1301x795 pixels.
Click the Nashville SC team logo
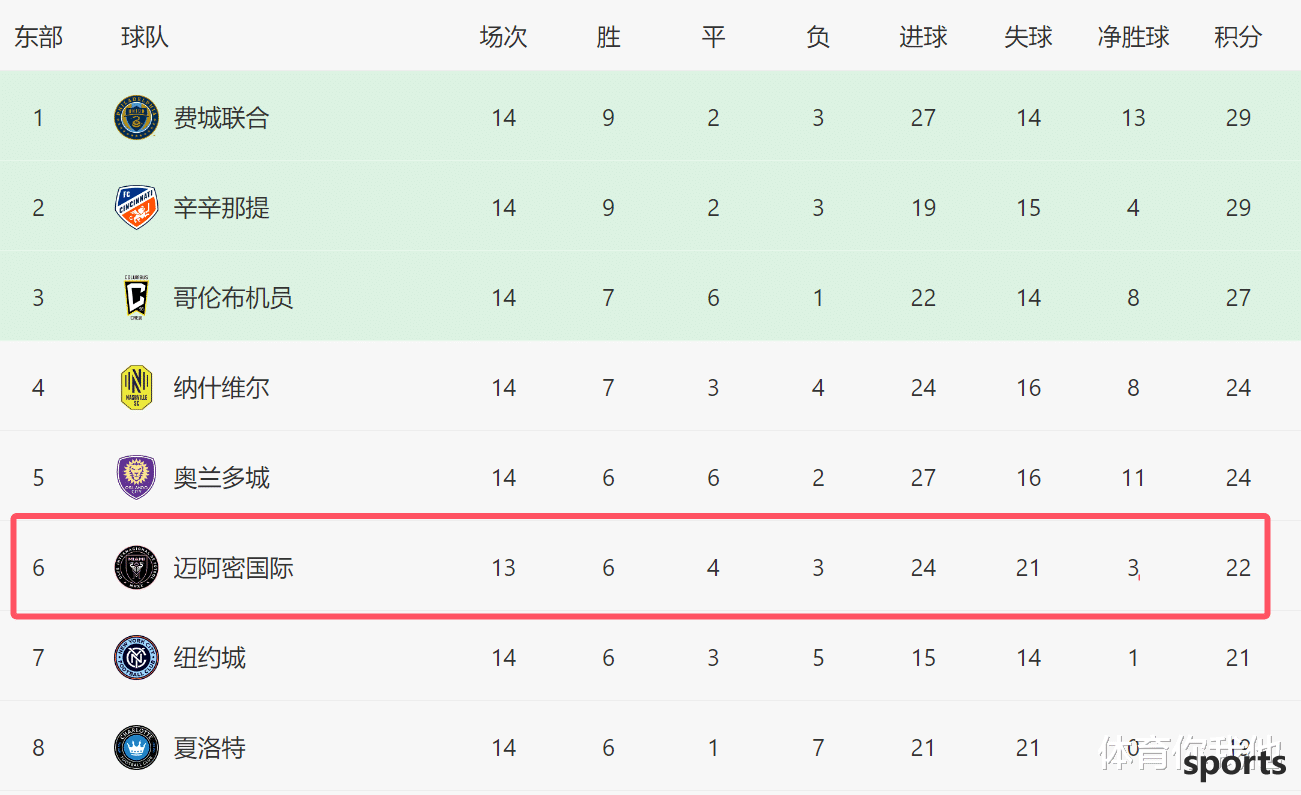[136, 388]
